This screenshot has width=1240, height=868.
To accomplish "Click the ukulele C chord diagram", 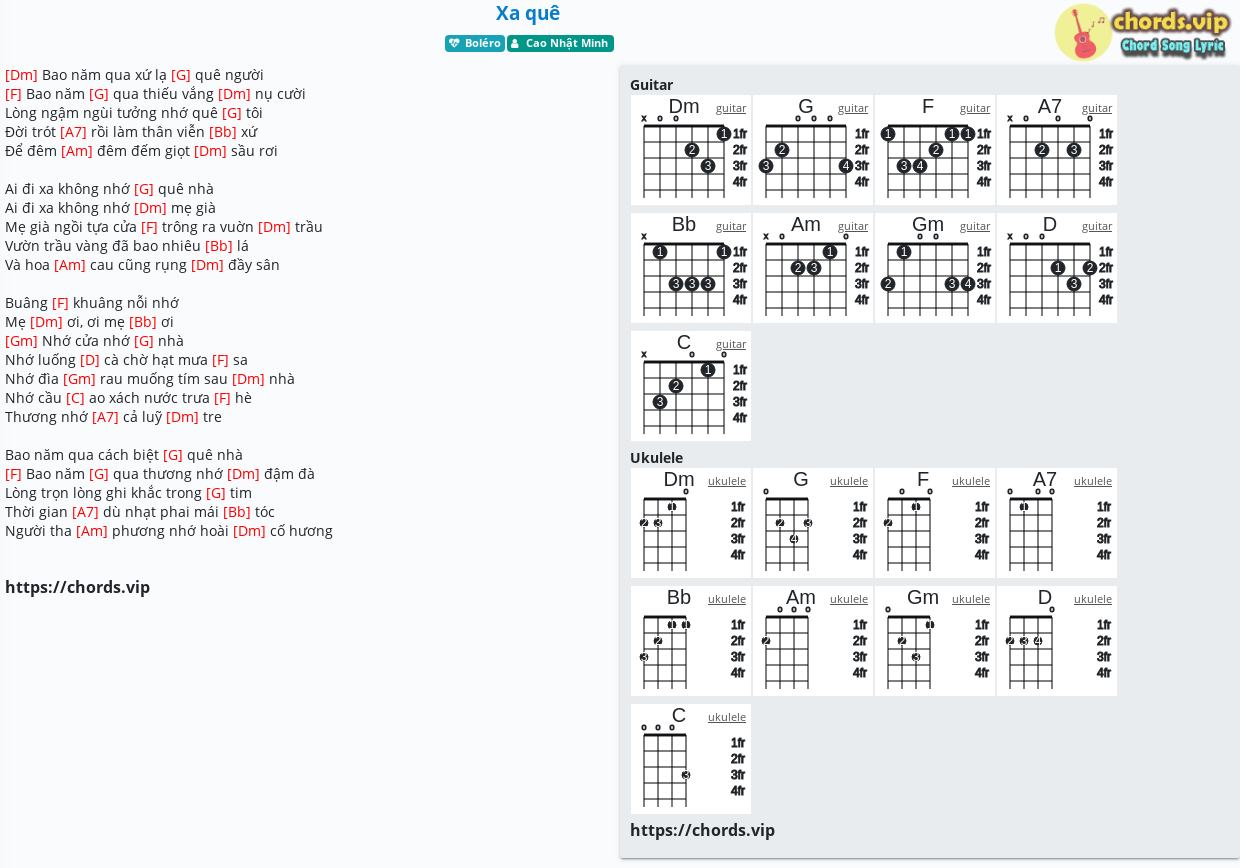I will pos(691,759).
